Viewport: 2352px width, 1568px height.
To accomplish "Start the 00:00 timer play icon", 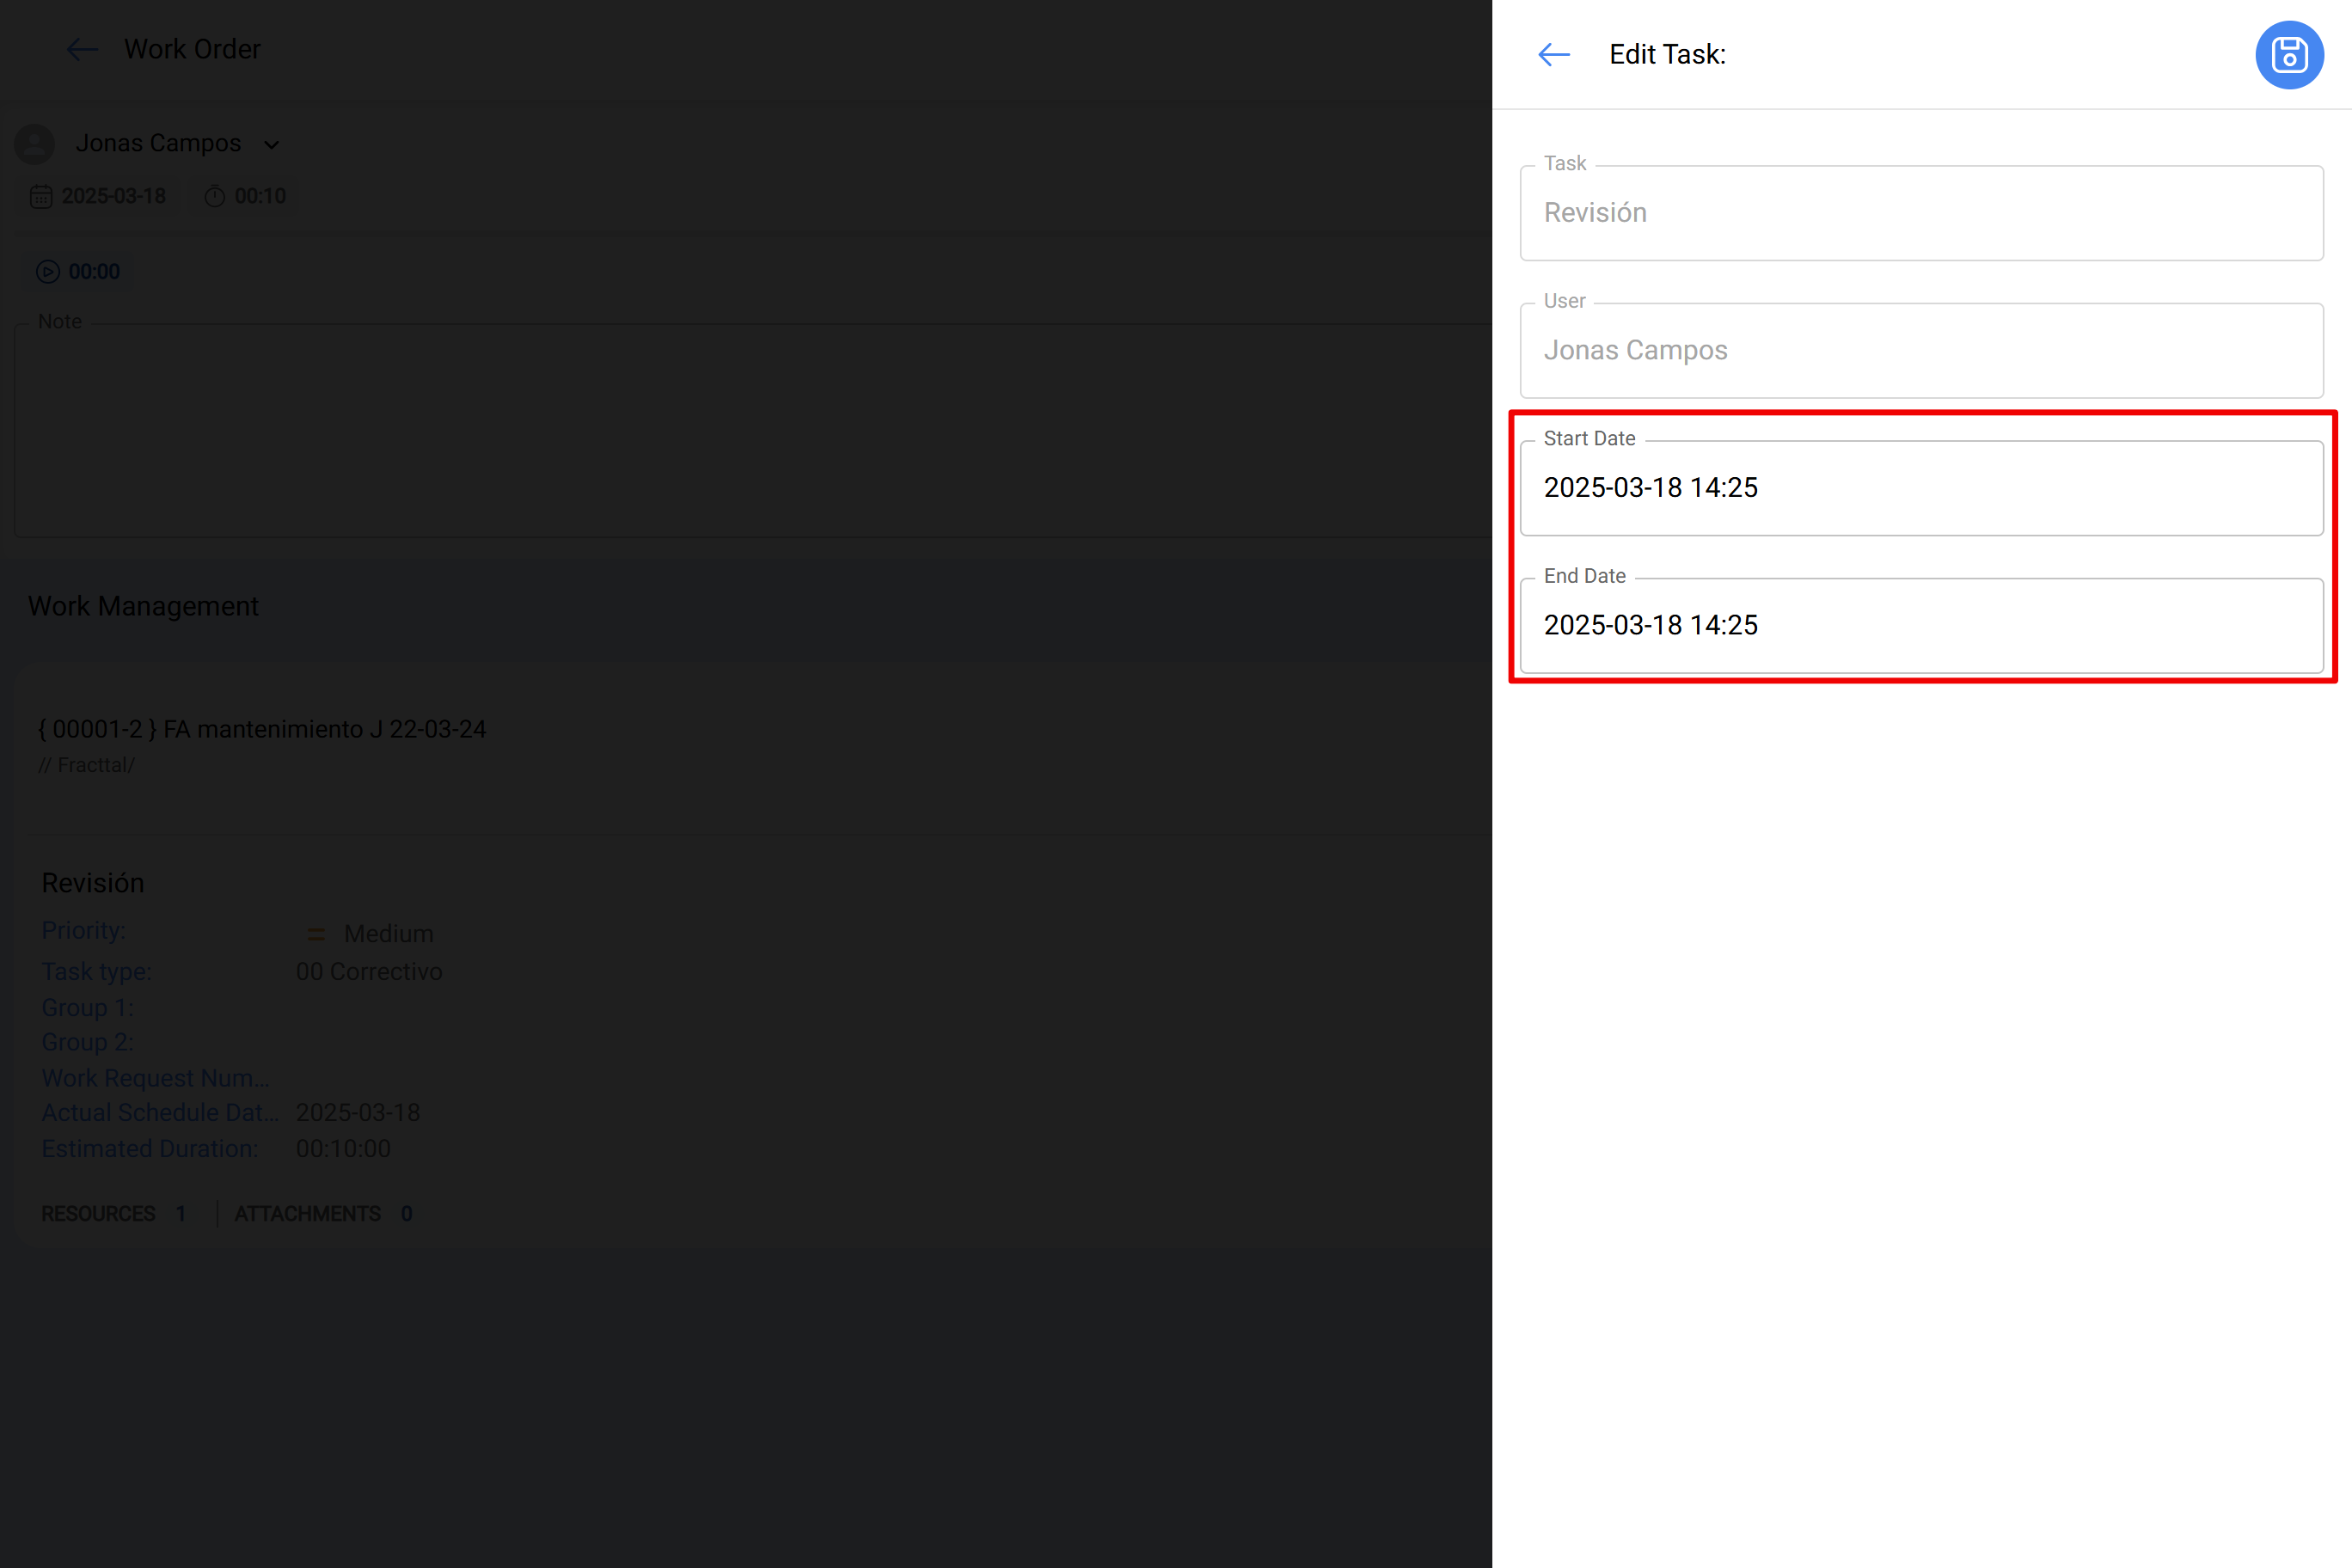I will (48, 272).
